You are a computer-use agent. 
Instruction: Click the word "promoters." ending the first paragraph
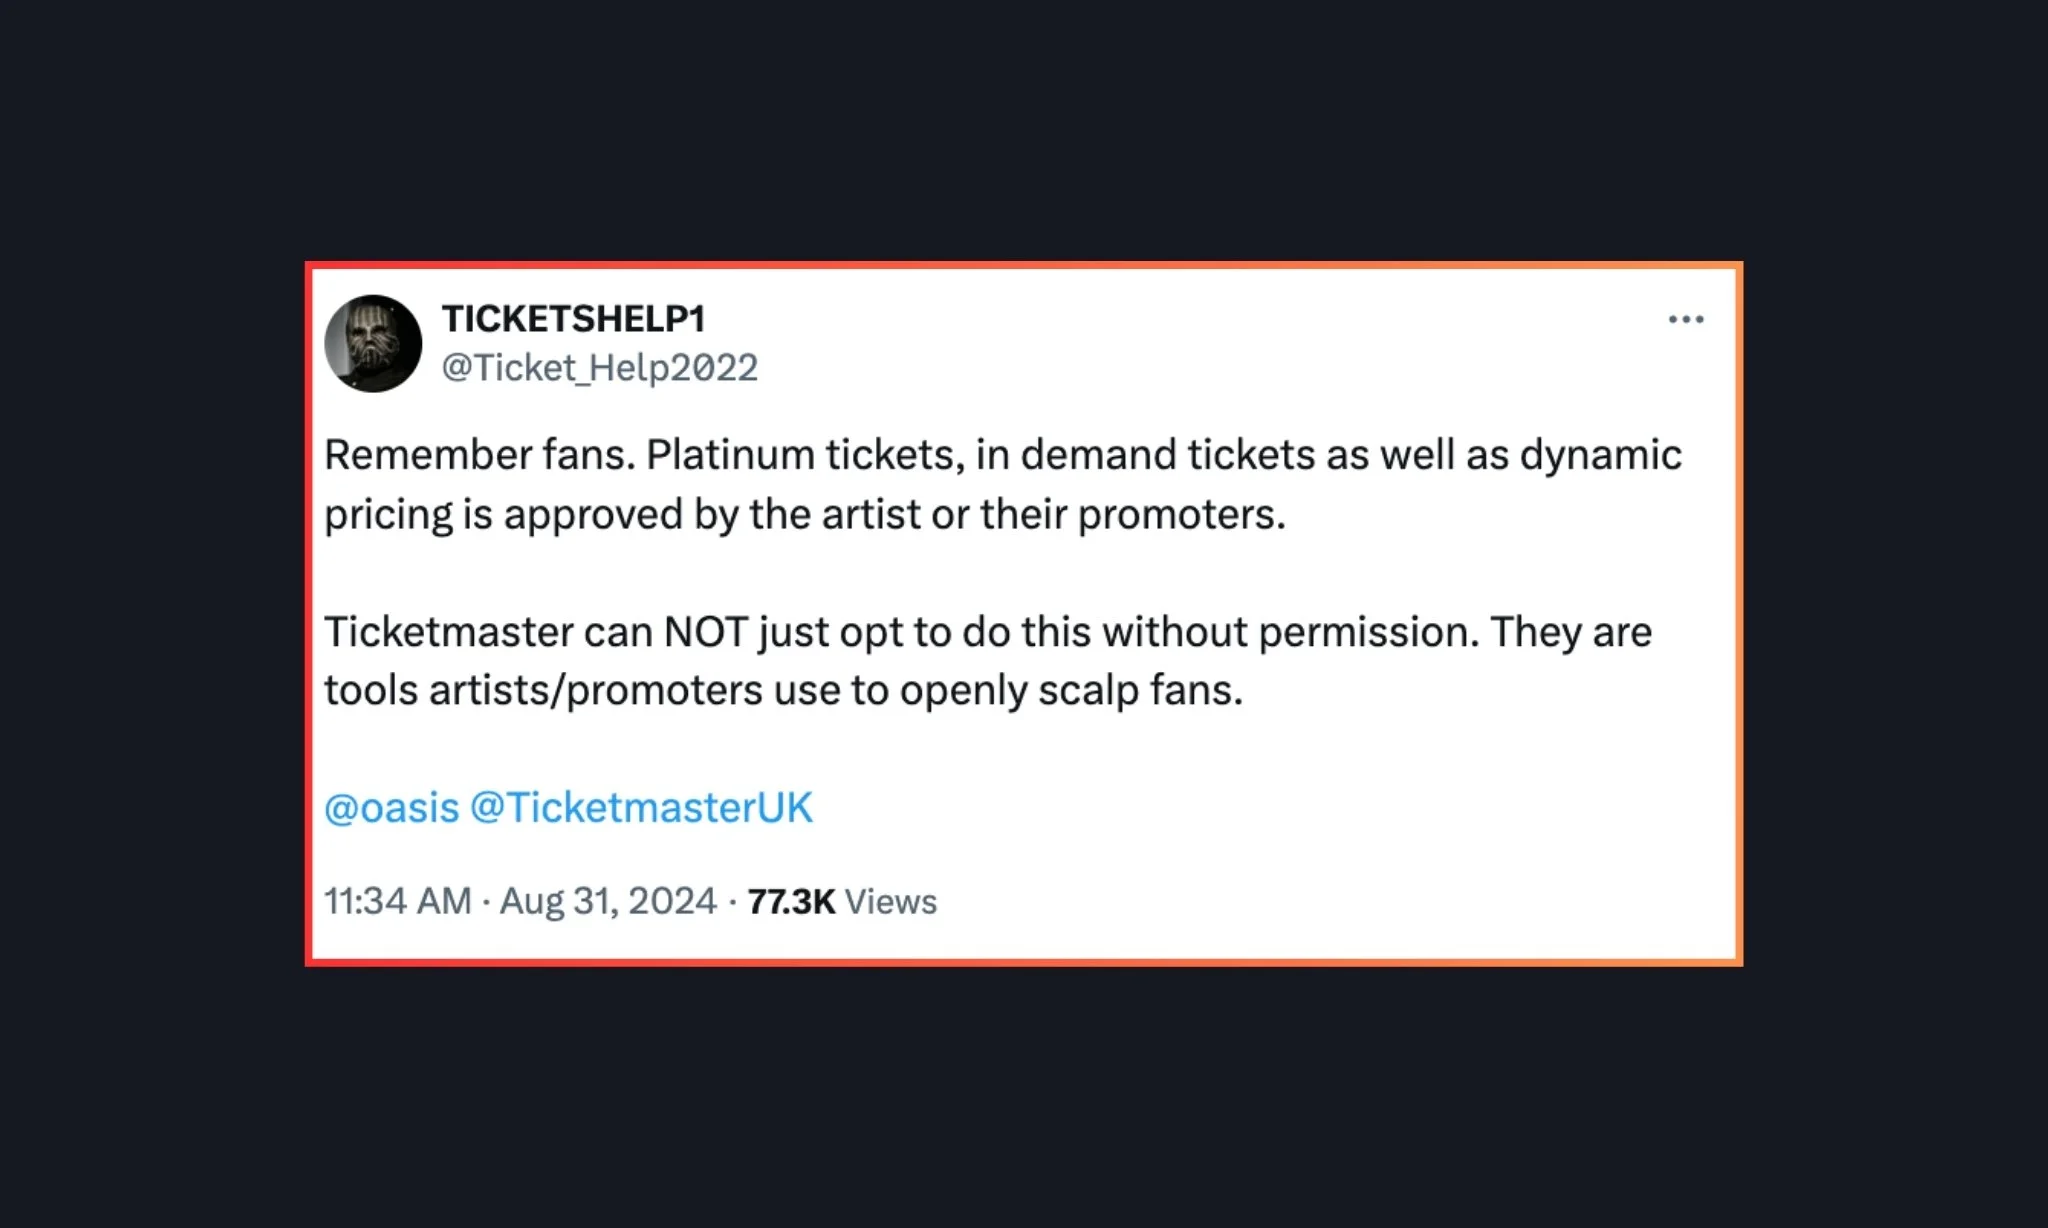coord(1181,514)
